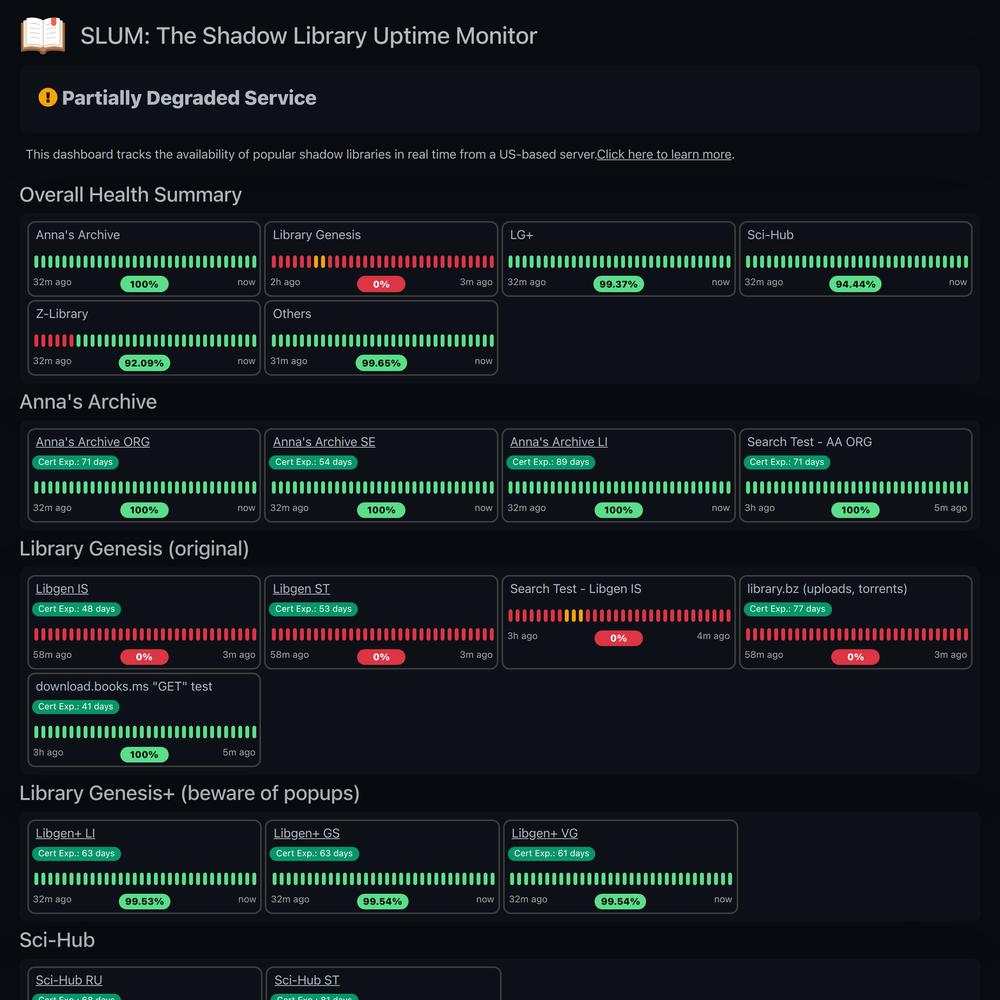Open the Sci-Hub ST link
Image resolution: width=1000 pixels, height=1000 pixels.
pos(307,980)
